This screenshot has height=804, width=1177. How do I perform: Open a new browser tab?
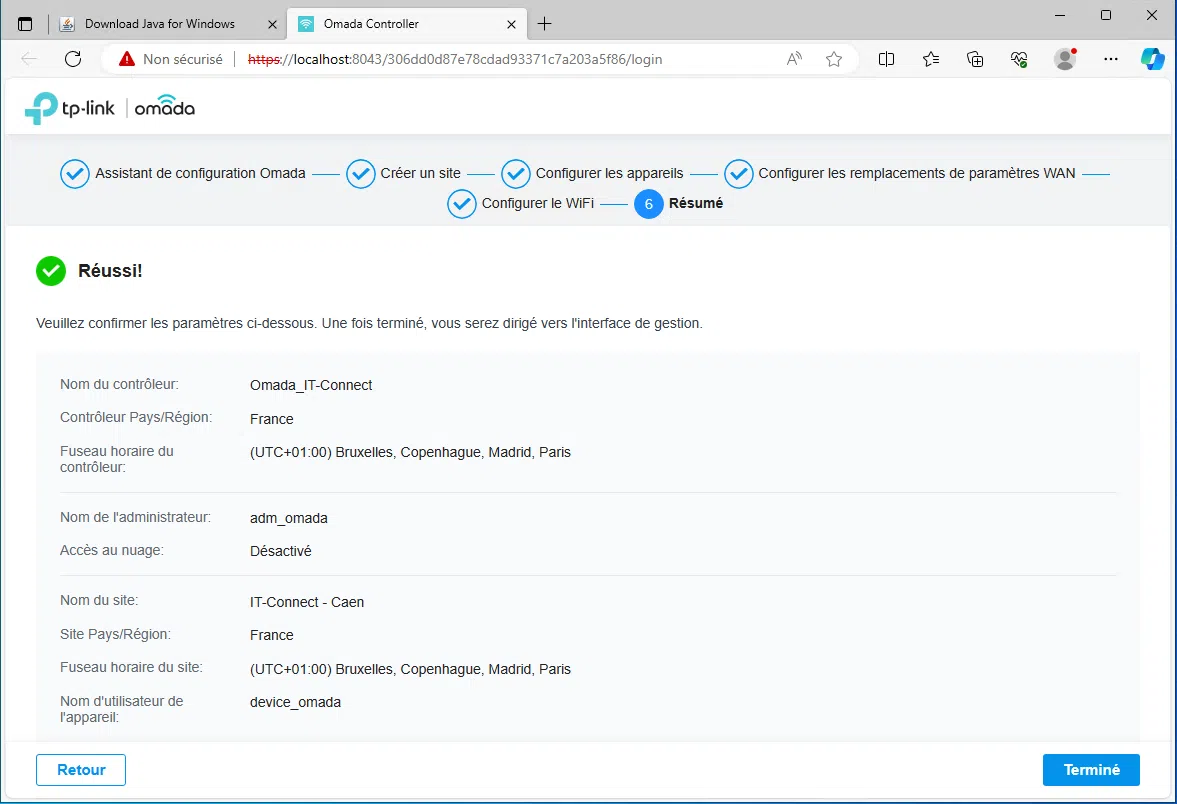pyautogui.click(x=545, y=24)
